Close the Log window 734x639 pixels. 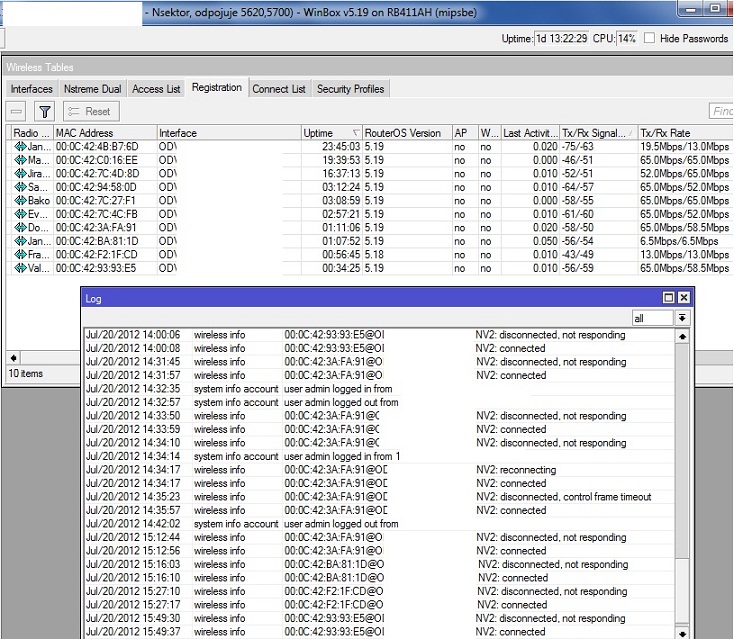[x=684, y=298]
